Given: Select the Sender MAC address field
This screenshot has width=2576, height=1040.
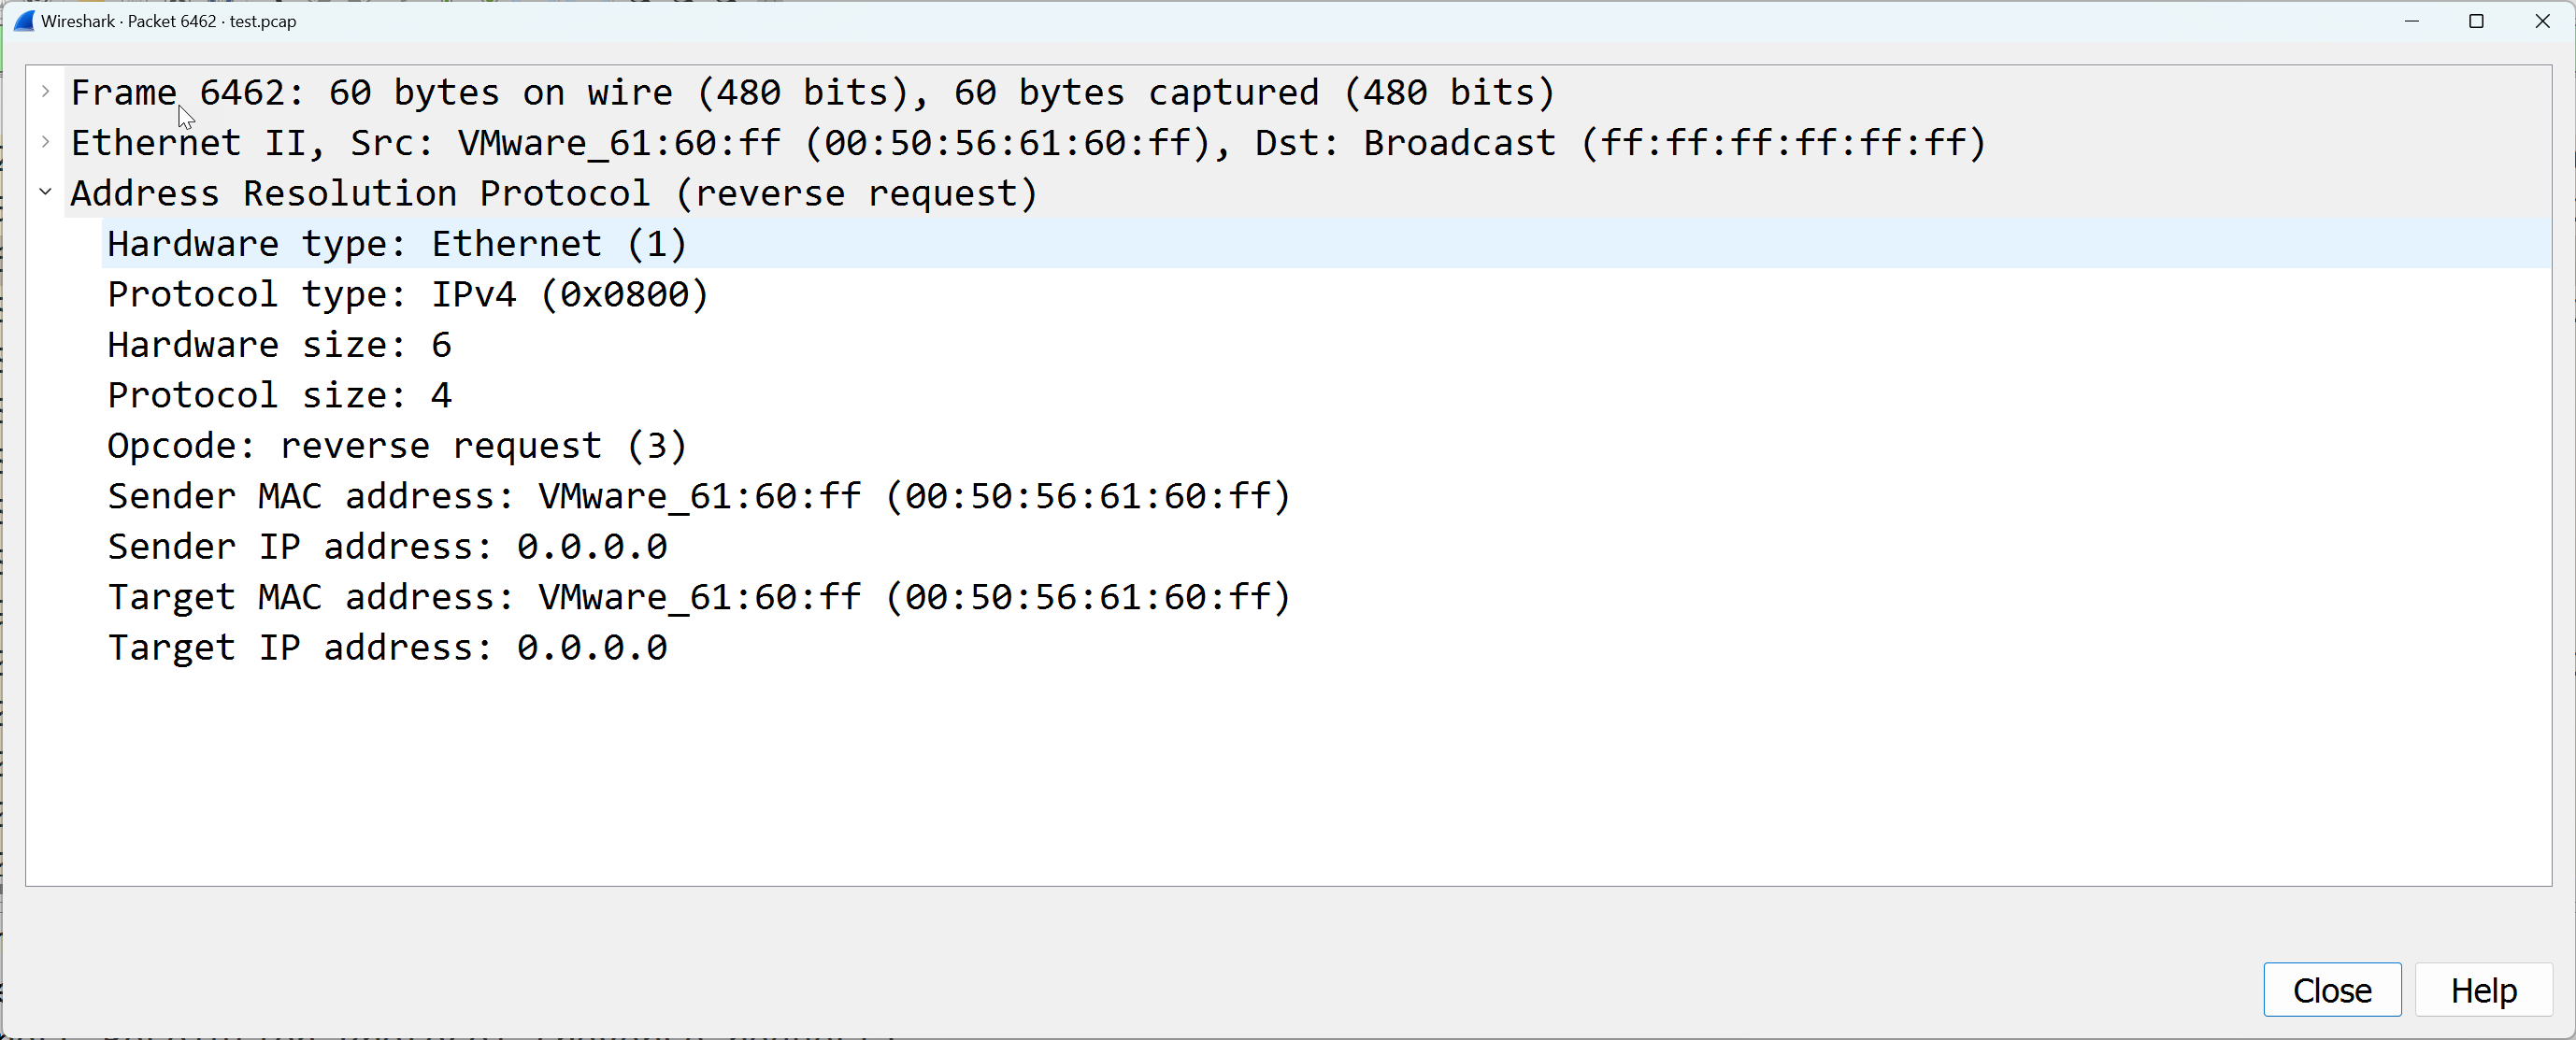Looking at the screenshot, I should (1326, 496).
